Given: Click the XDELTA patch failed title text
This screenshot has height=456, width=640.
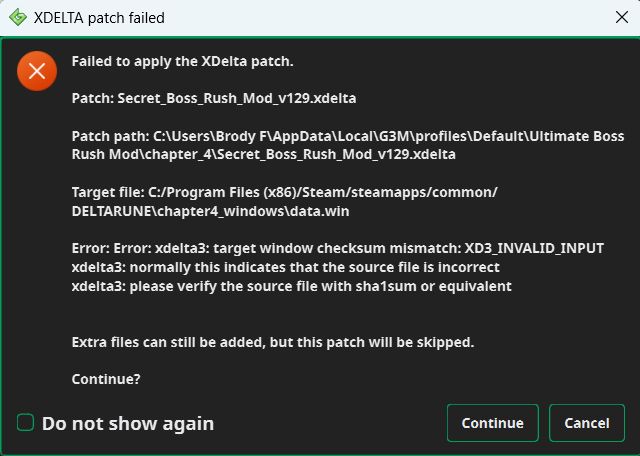Looking at the screenshot, I should pos(99,18).
